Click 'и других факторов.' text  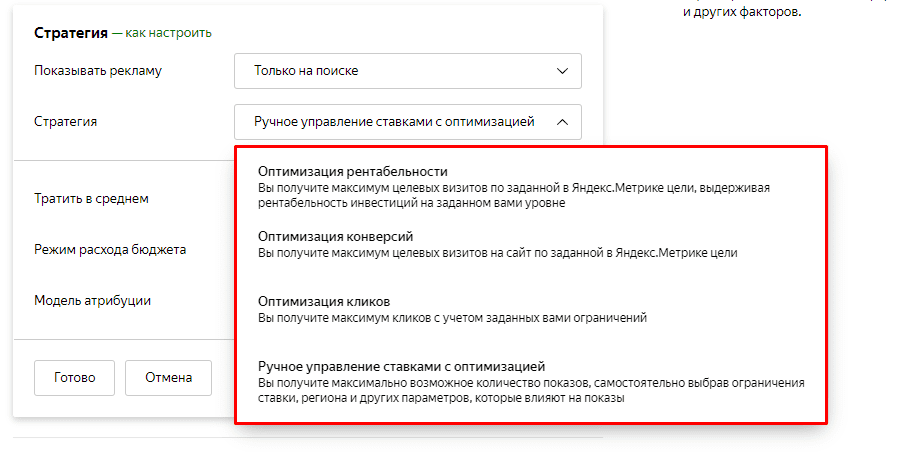pyautogui.click(x=742, y=11)
